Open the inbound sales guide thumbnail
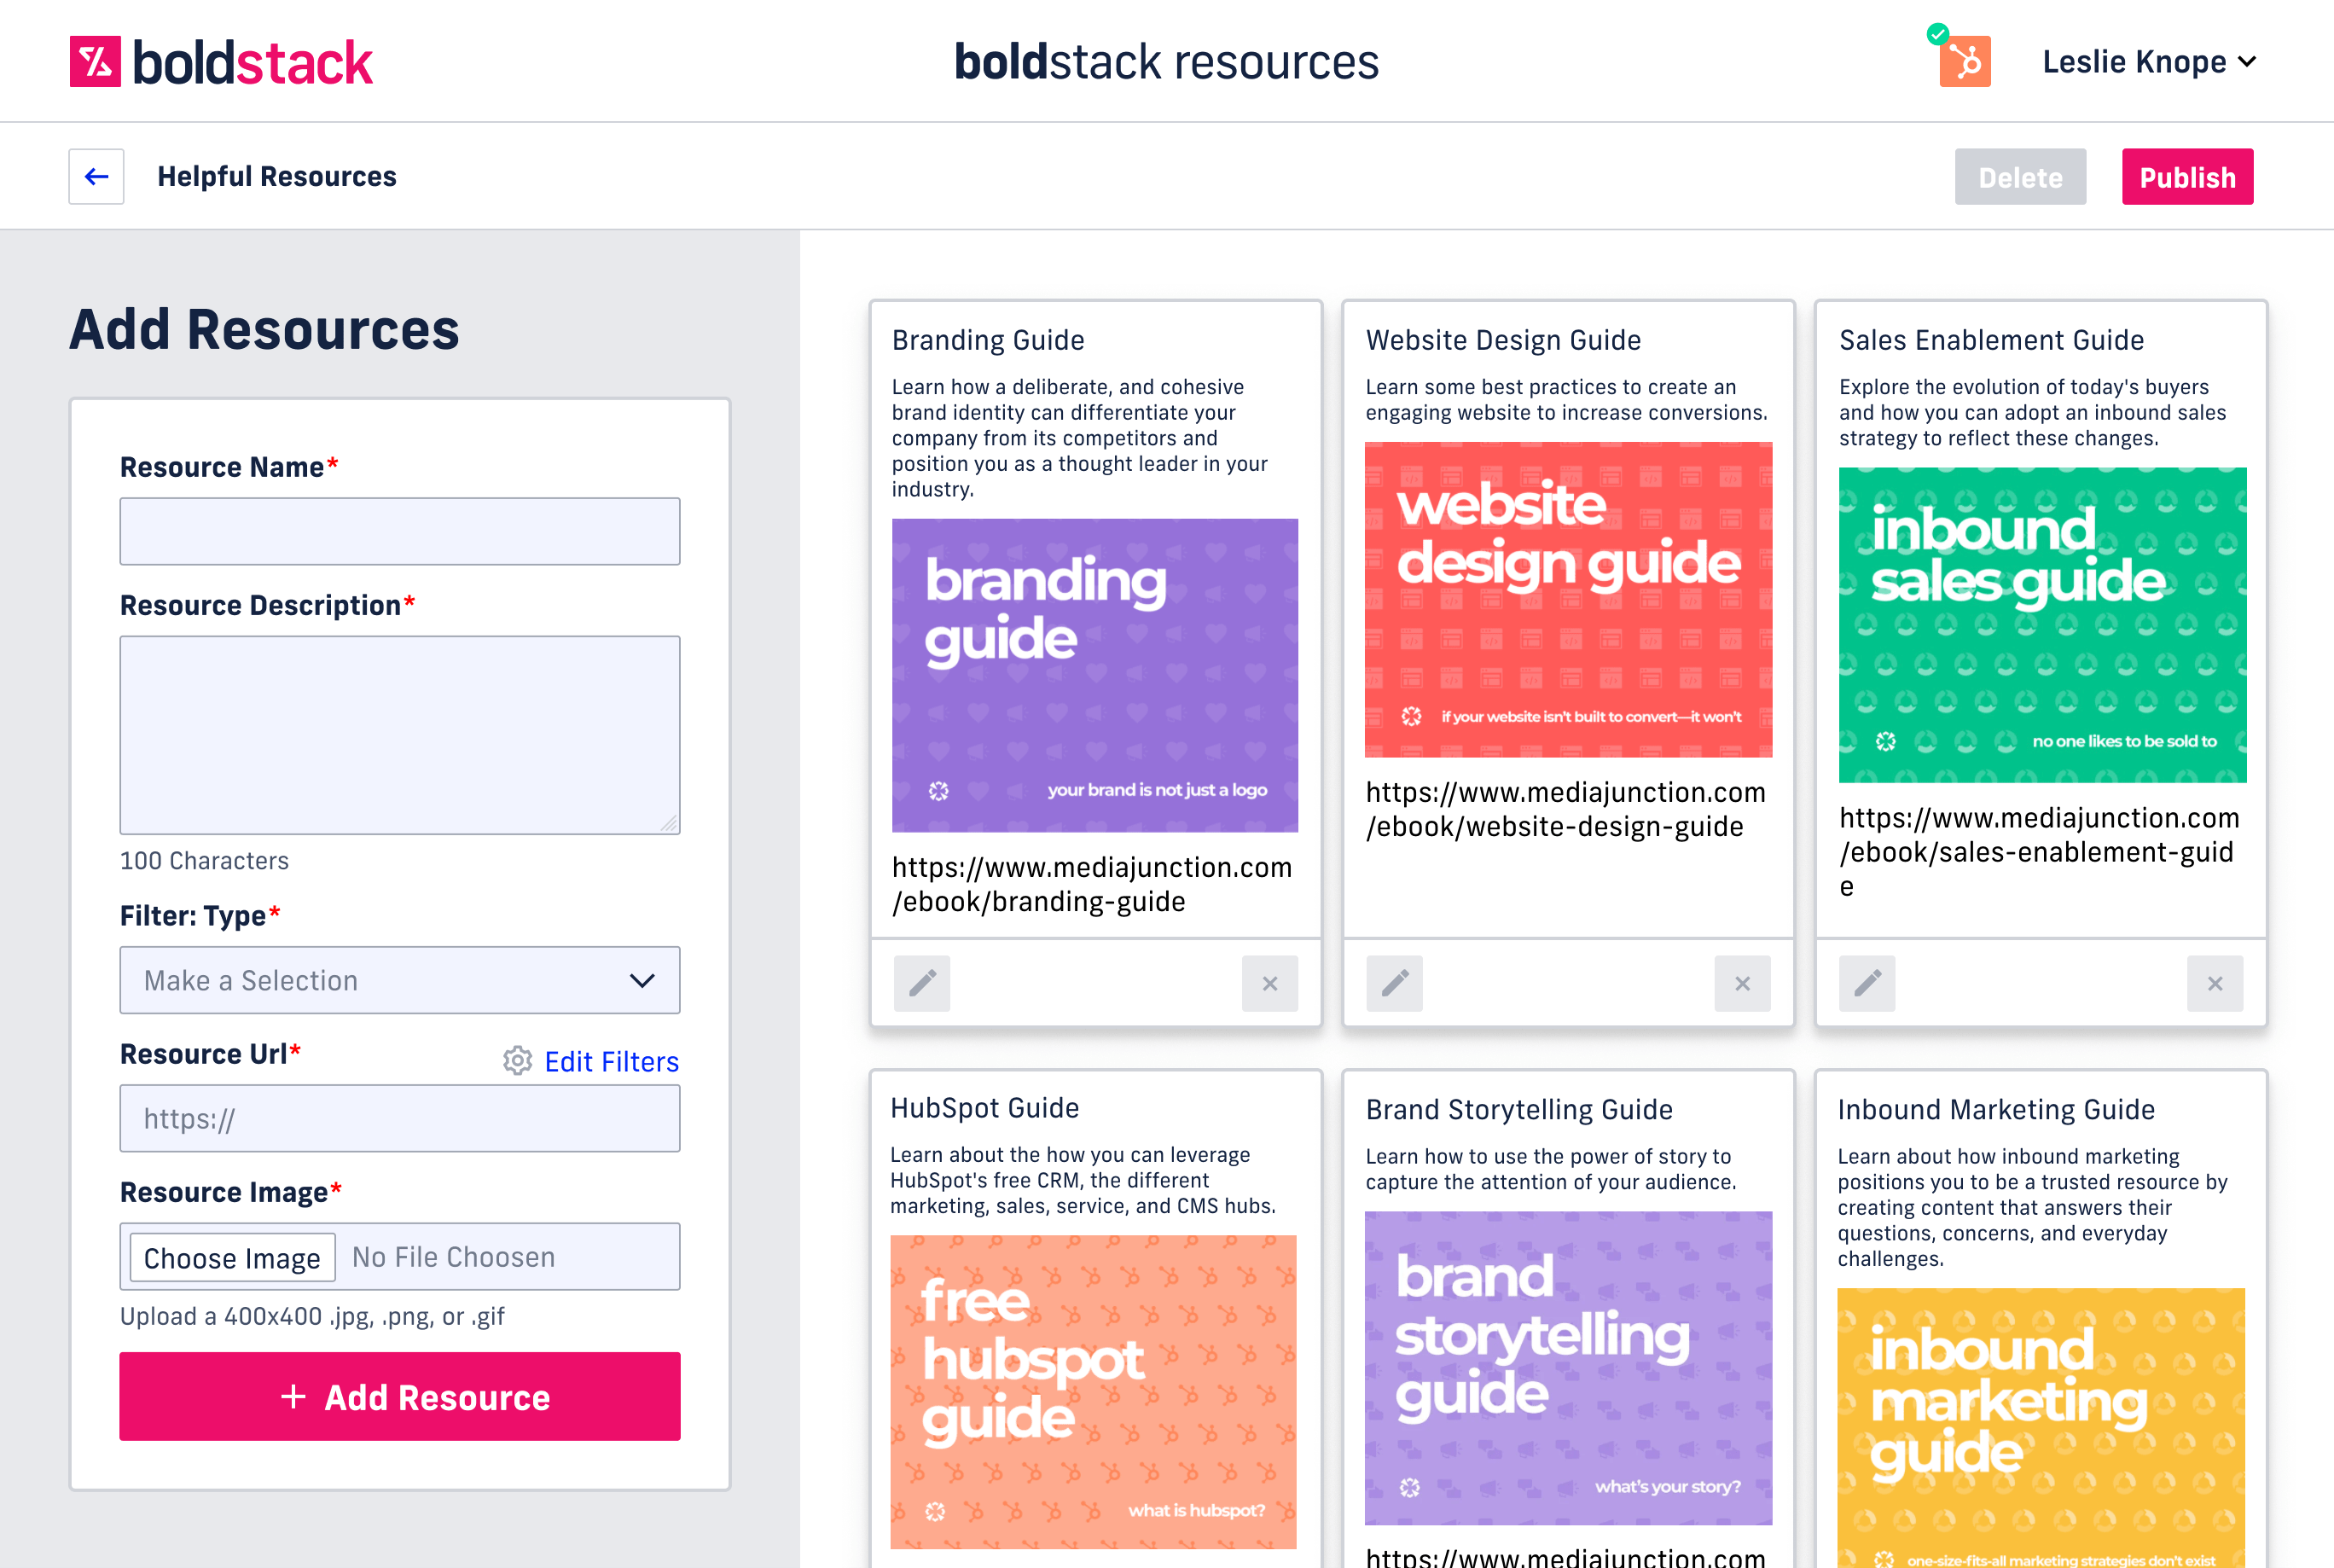The image size is (2334, 1568). pos(2041,625)
